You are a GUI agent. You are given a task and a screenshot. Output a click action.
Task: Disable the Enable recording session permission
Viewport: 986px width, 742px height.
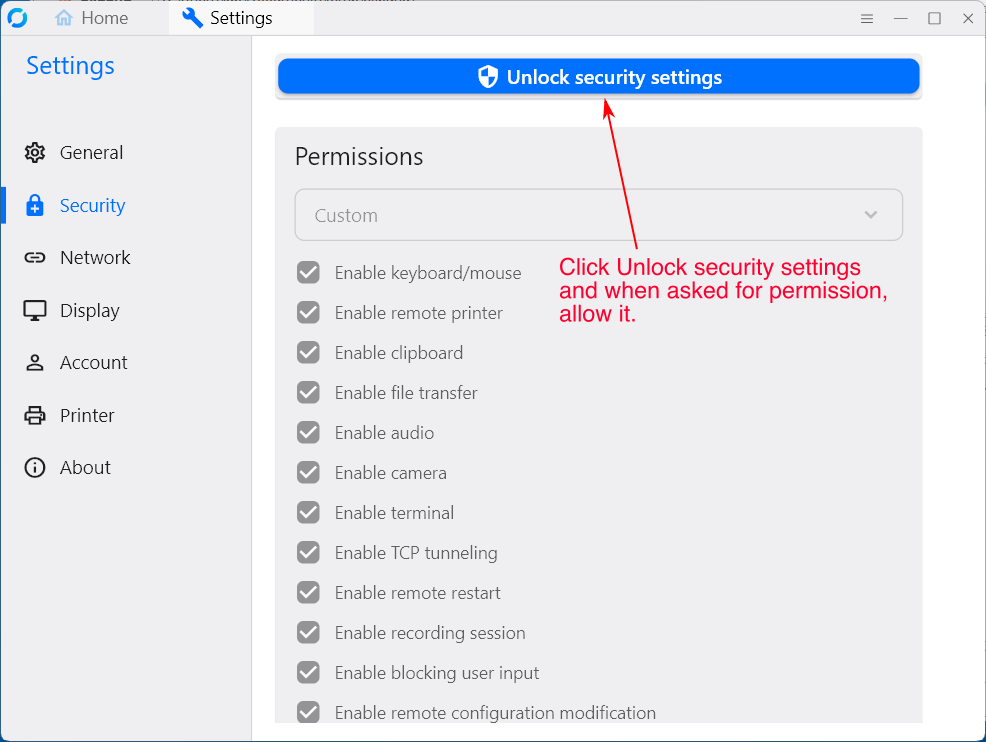[x=308, y=632]
